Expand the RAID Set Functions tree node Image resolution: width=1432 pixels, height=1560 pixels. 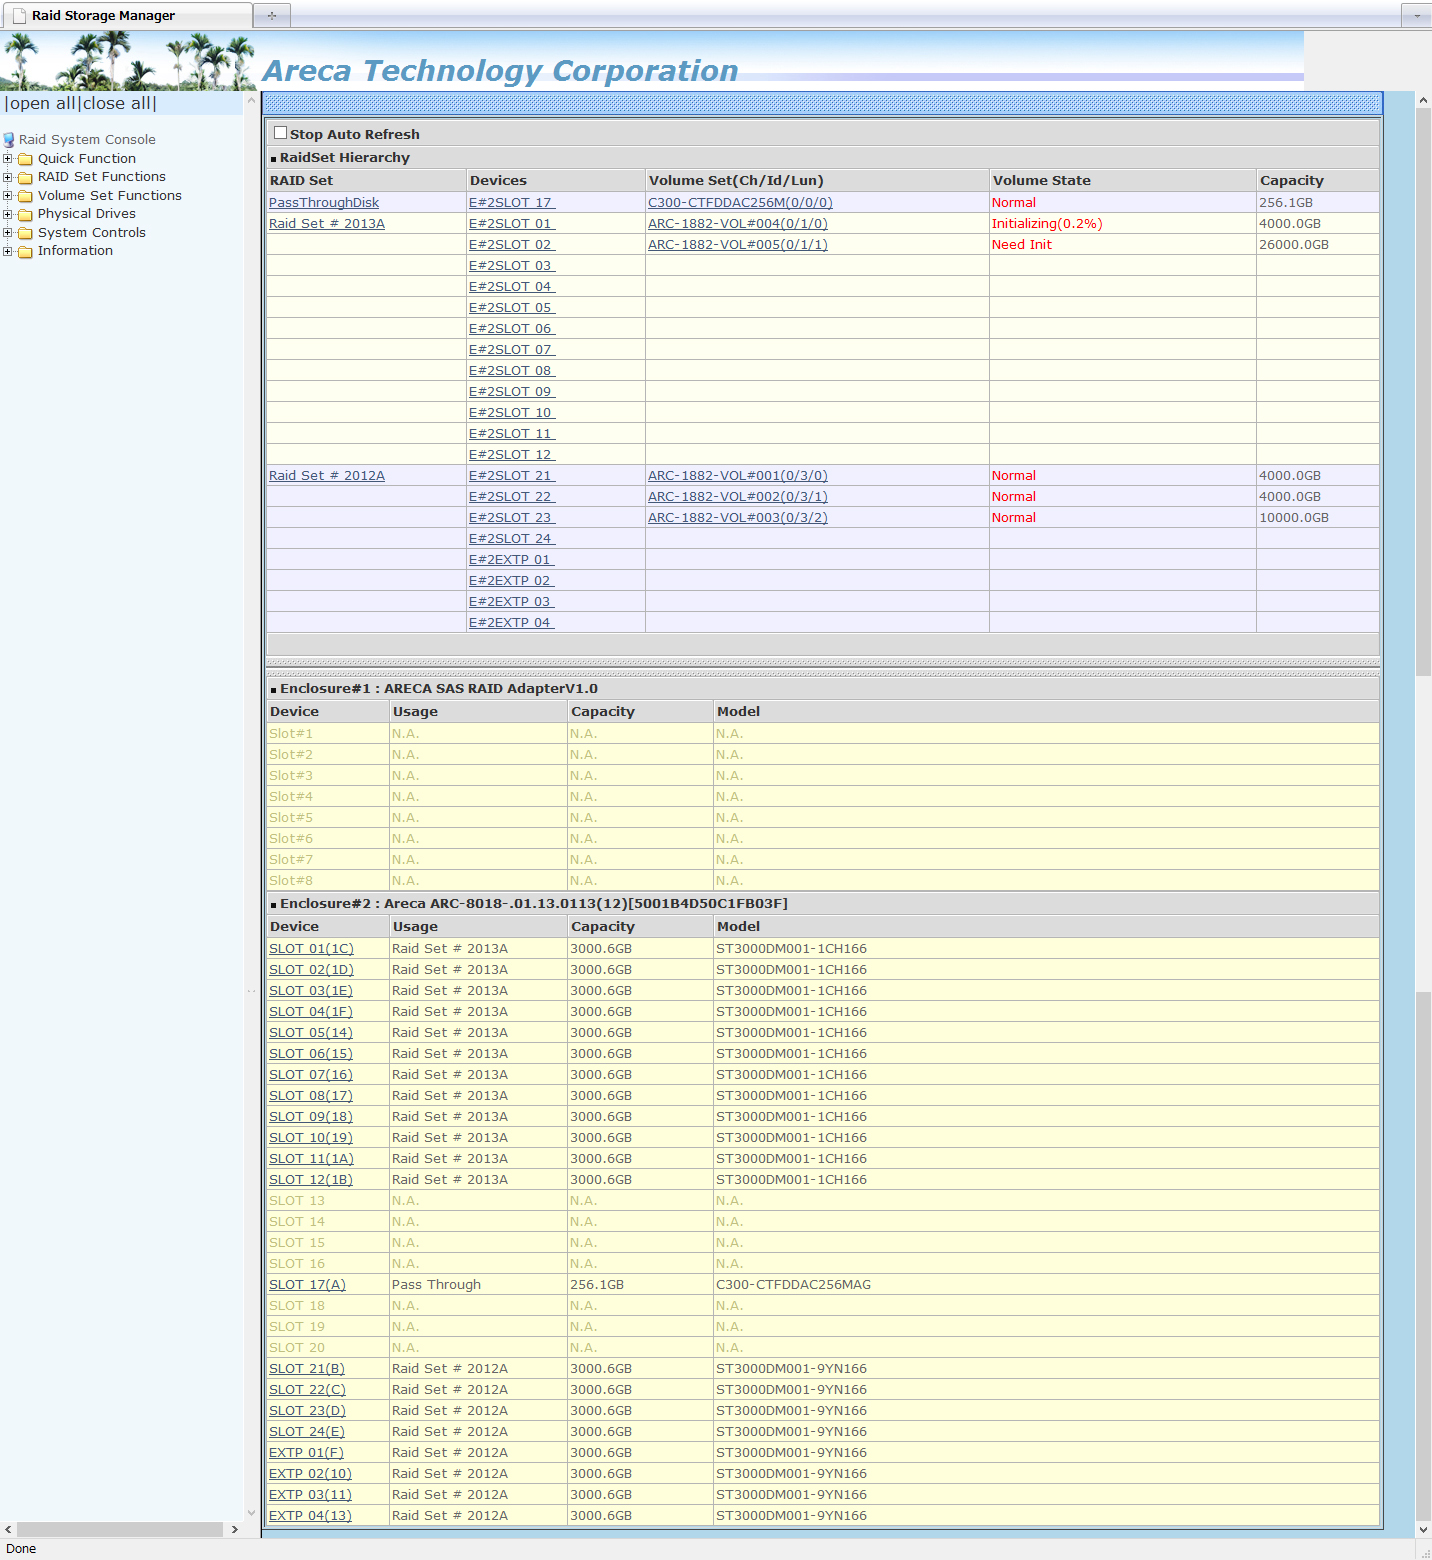coord(8,177)
